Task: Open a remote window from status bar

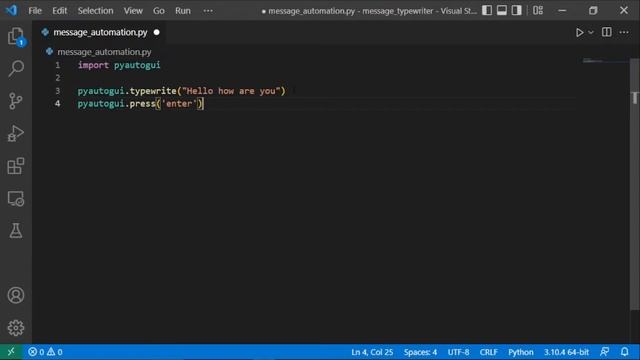Action: 11,352
